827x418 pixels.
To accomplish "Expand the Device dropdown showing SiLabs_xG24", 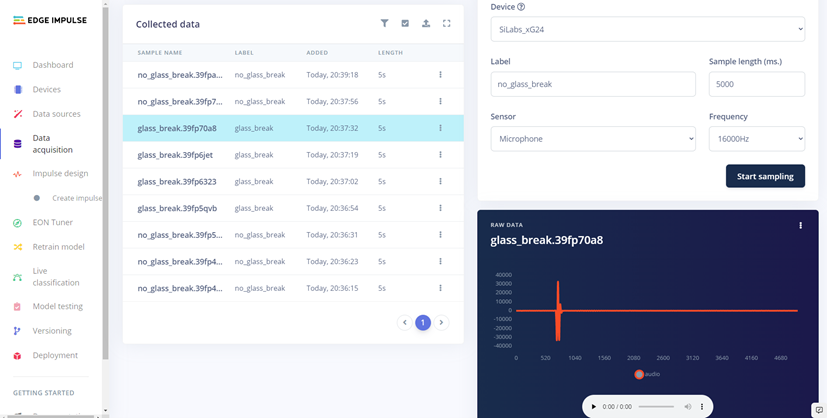I will click(647, 30).
